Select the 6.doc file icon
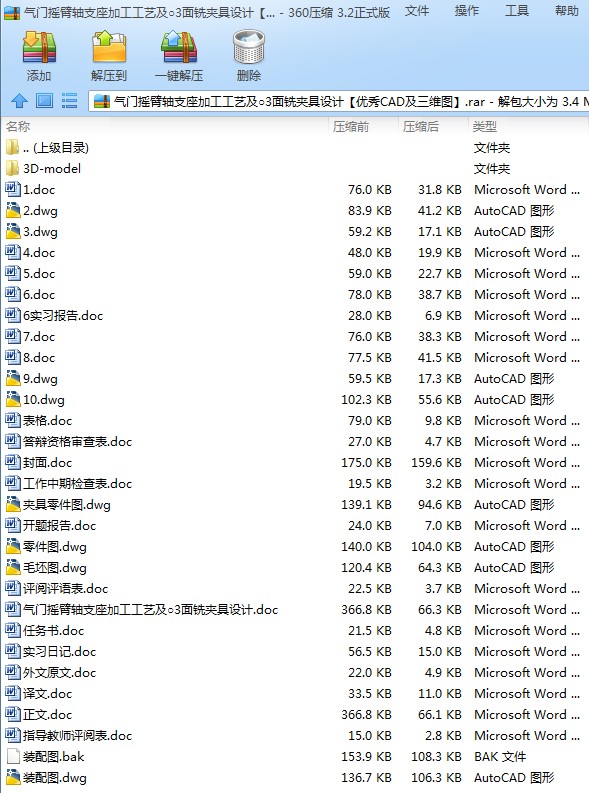The image size is (589, 793). click(13, 294)
